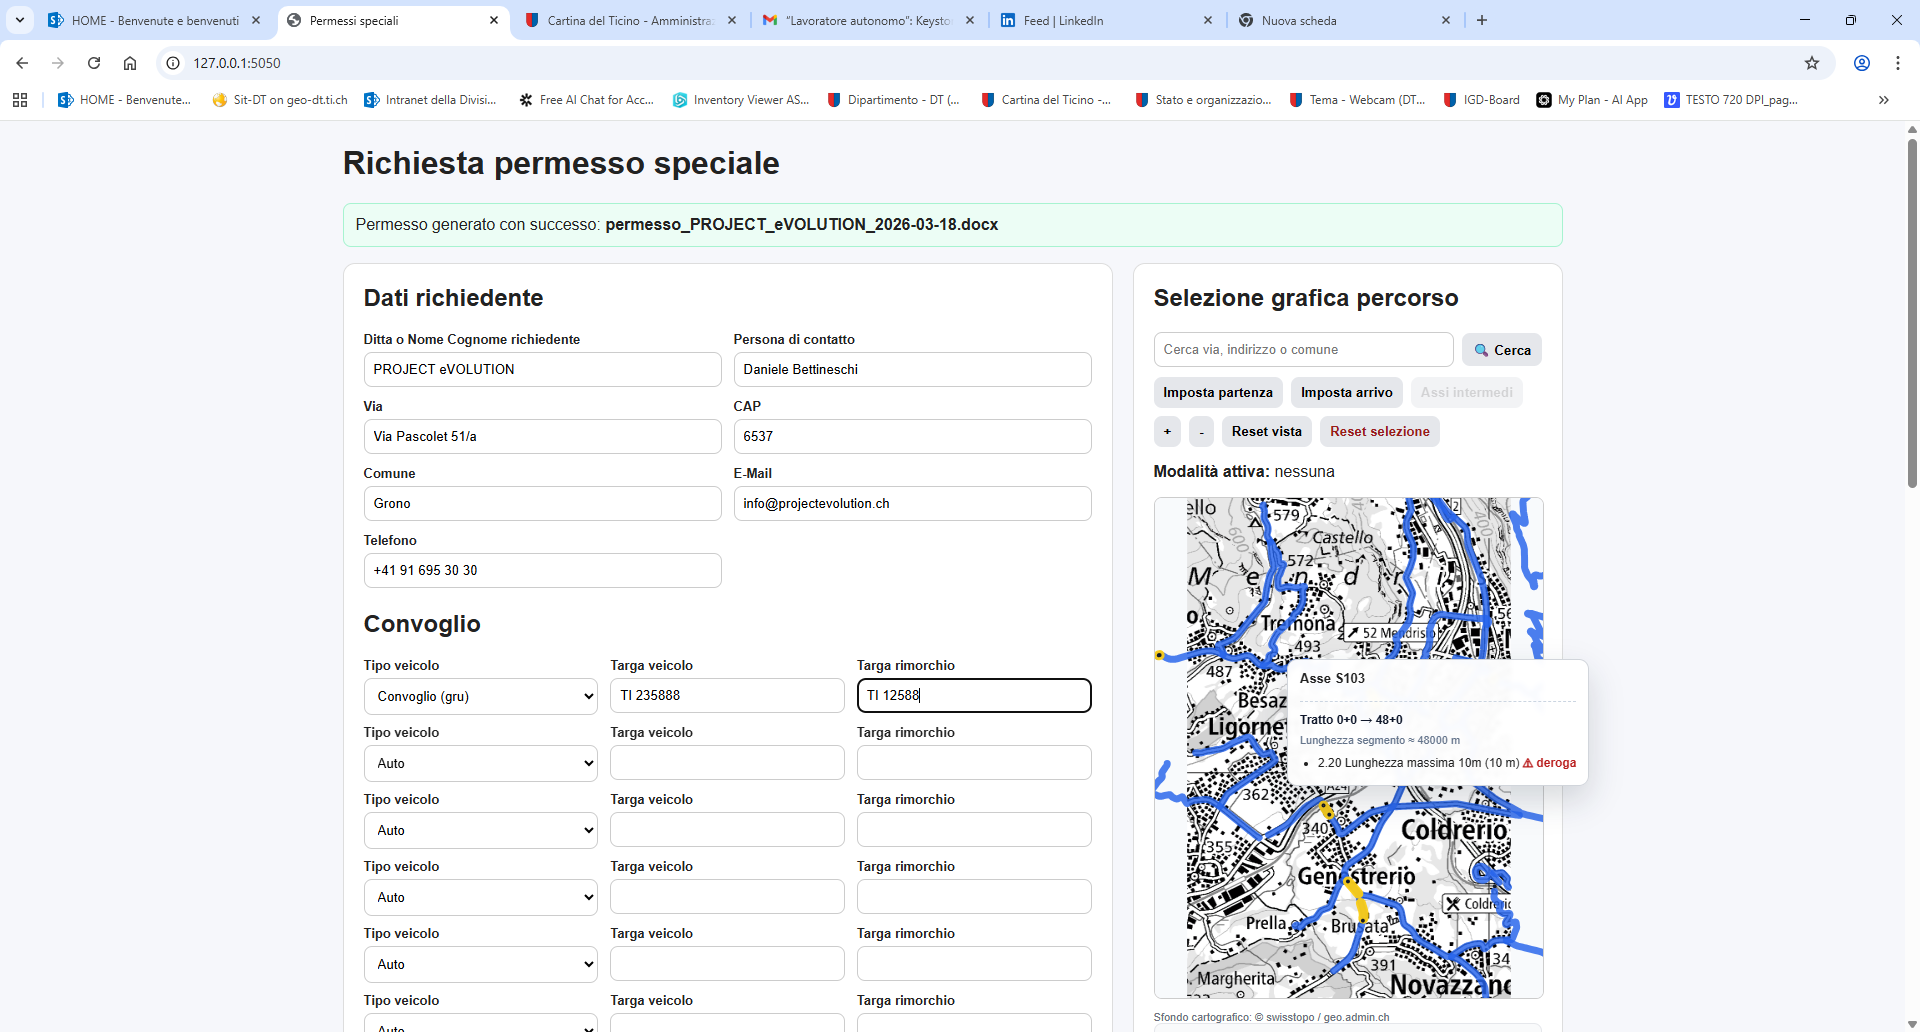The image size is (1920, 1032).
Task: Open the Convoglio (gru) vehicle type dropdown
Action: 480,697
